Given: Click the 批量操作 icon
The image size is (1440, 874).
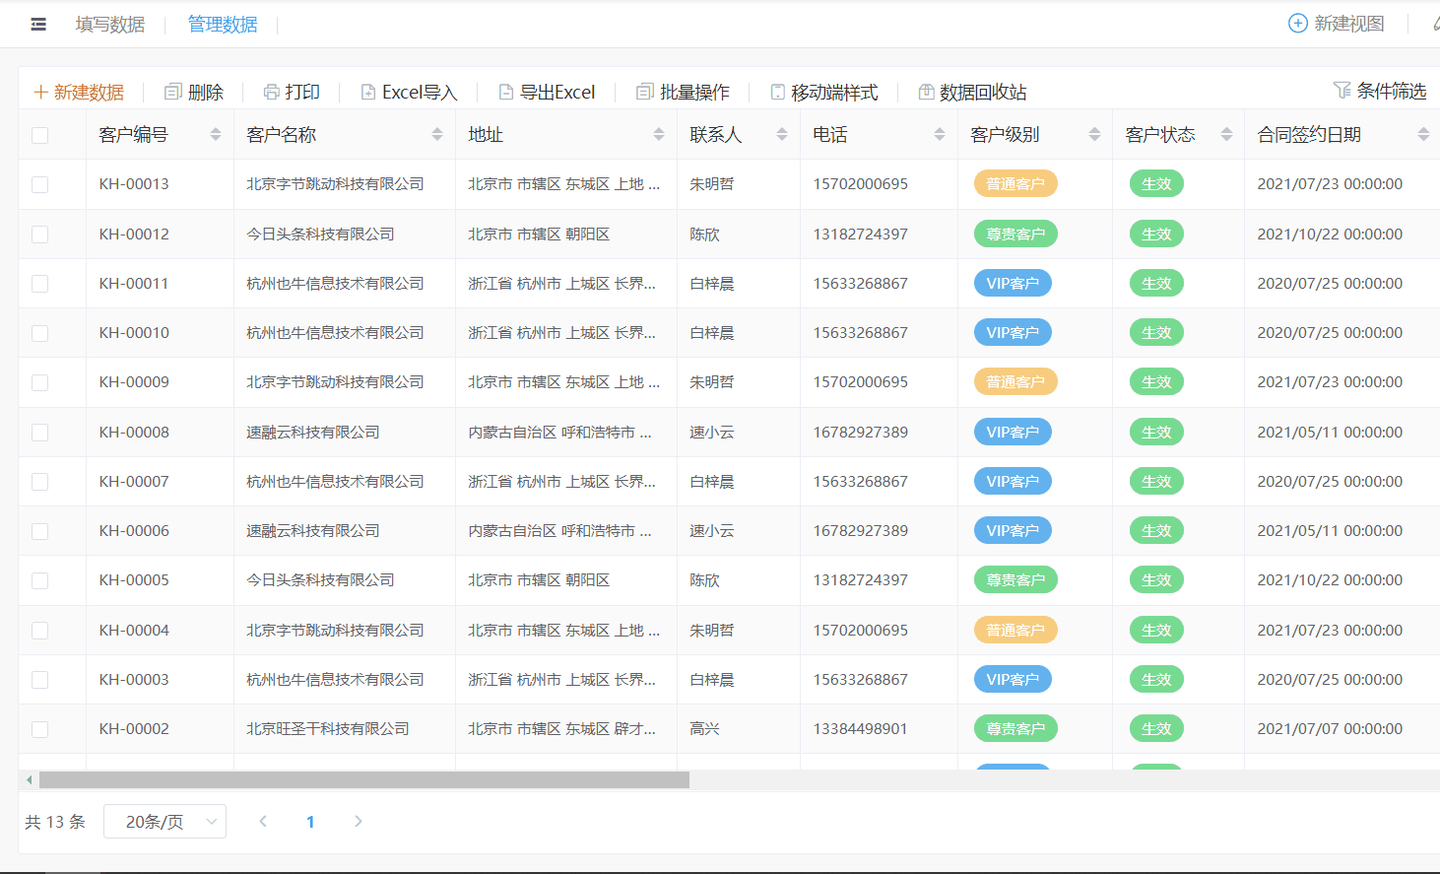Looking at the screenshot, I should click(645, 92).
